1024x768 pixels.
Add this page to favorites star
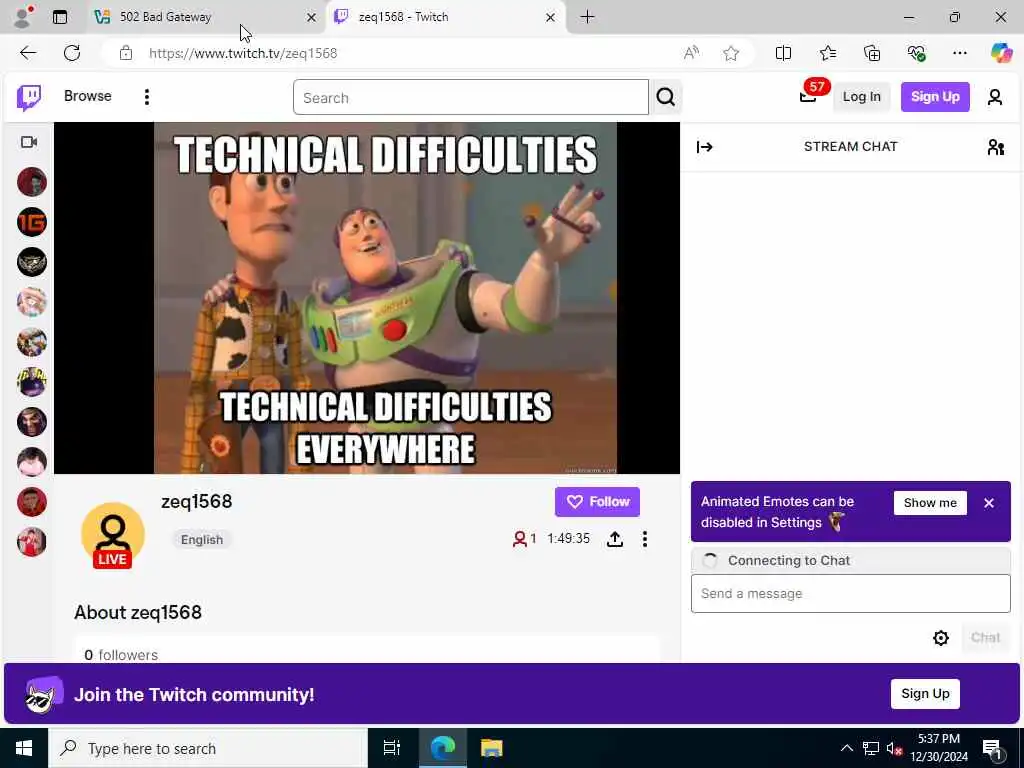[x=731, y=53]
